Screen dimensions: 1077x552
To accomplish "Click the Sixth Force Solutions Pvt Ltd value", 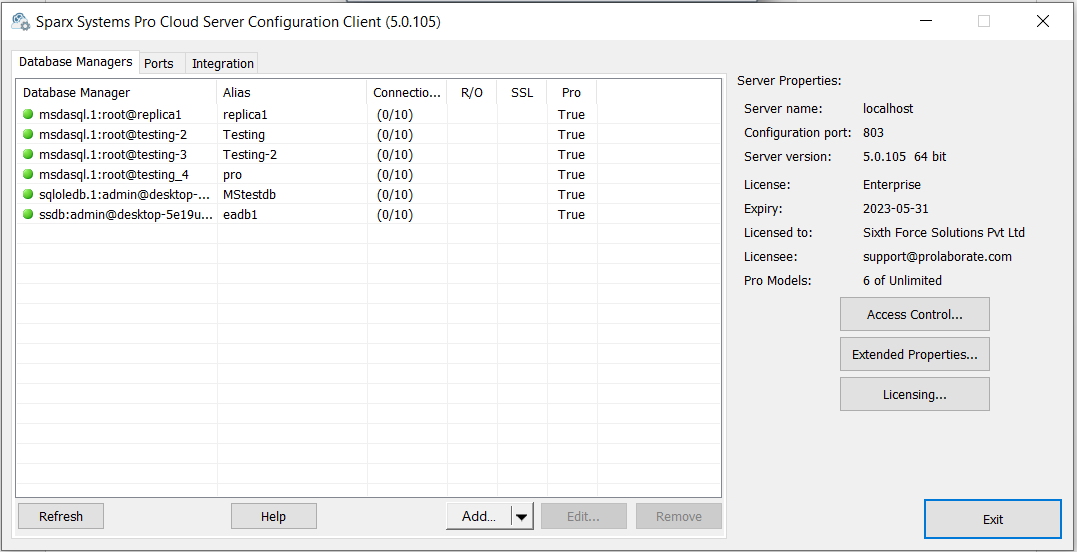I will click(944, 233).
